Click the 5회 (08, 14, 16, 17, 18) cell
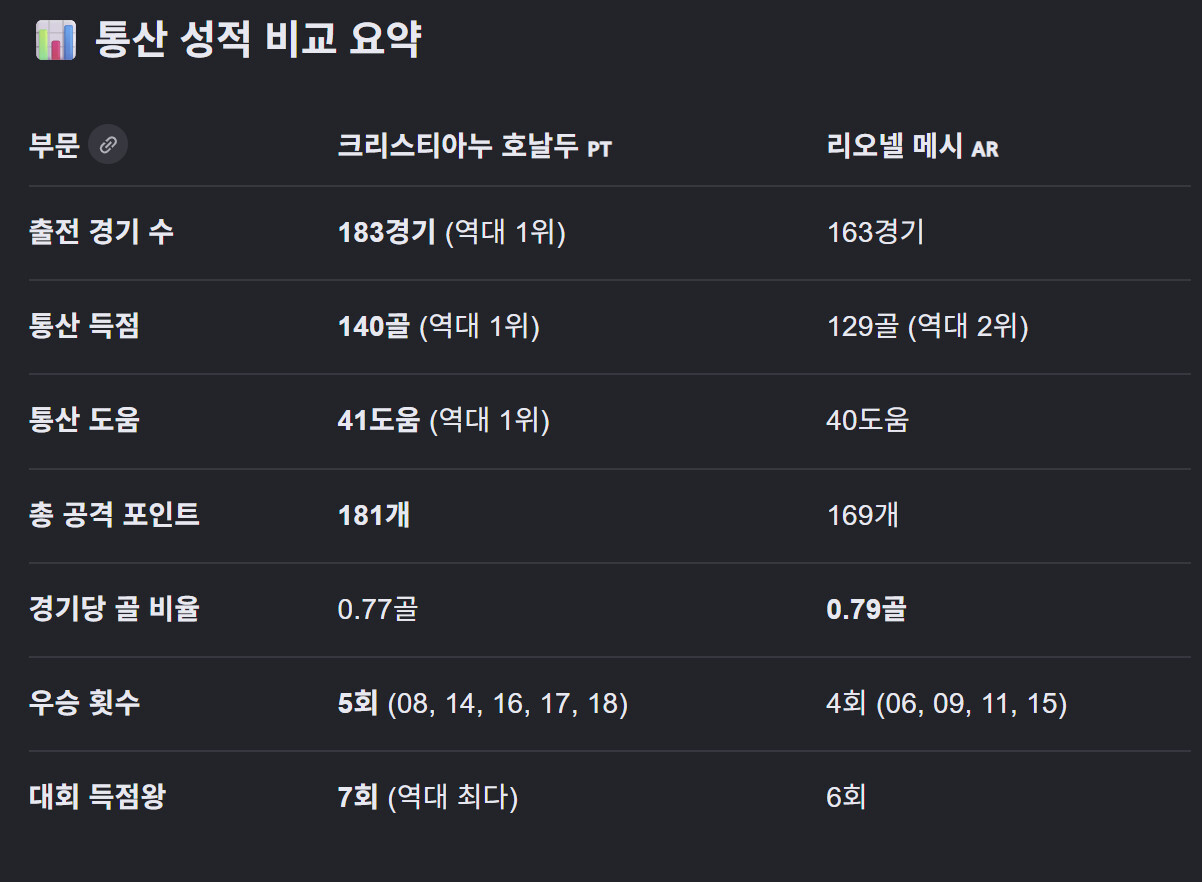This screenshot has height=882, width=1202. (x=483, y=703)
